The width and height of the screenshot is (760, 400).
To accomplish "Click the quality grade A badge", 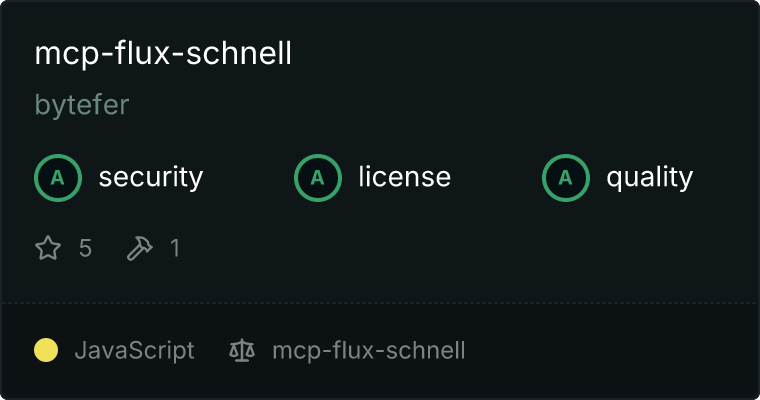I will click(x=566, y=177).
